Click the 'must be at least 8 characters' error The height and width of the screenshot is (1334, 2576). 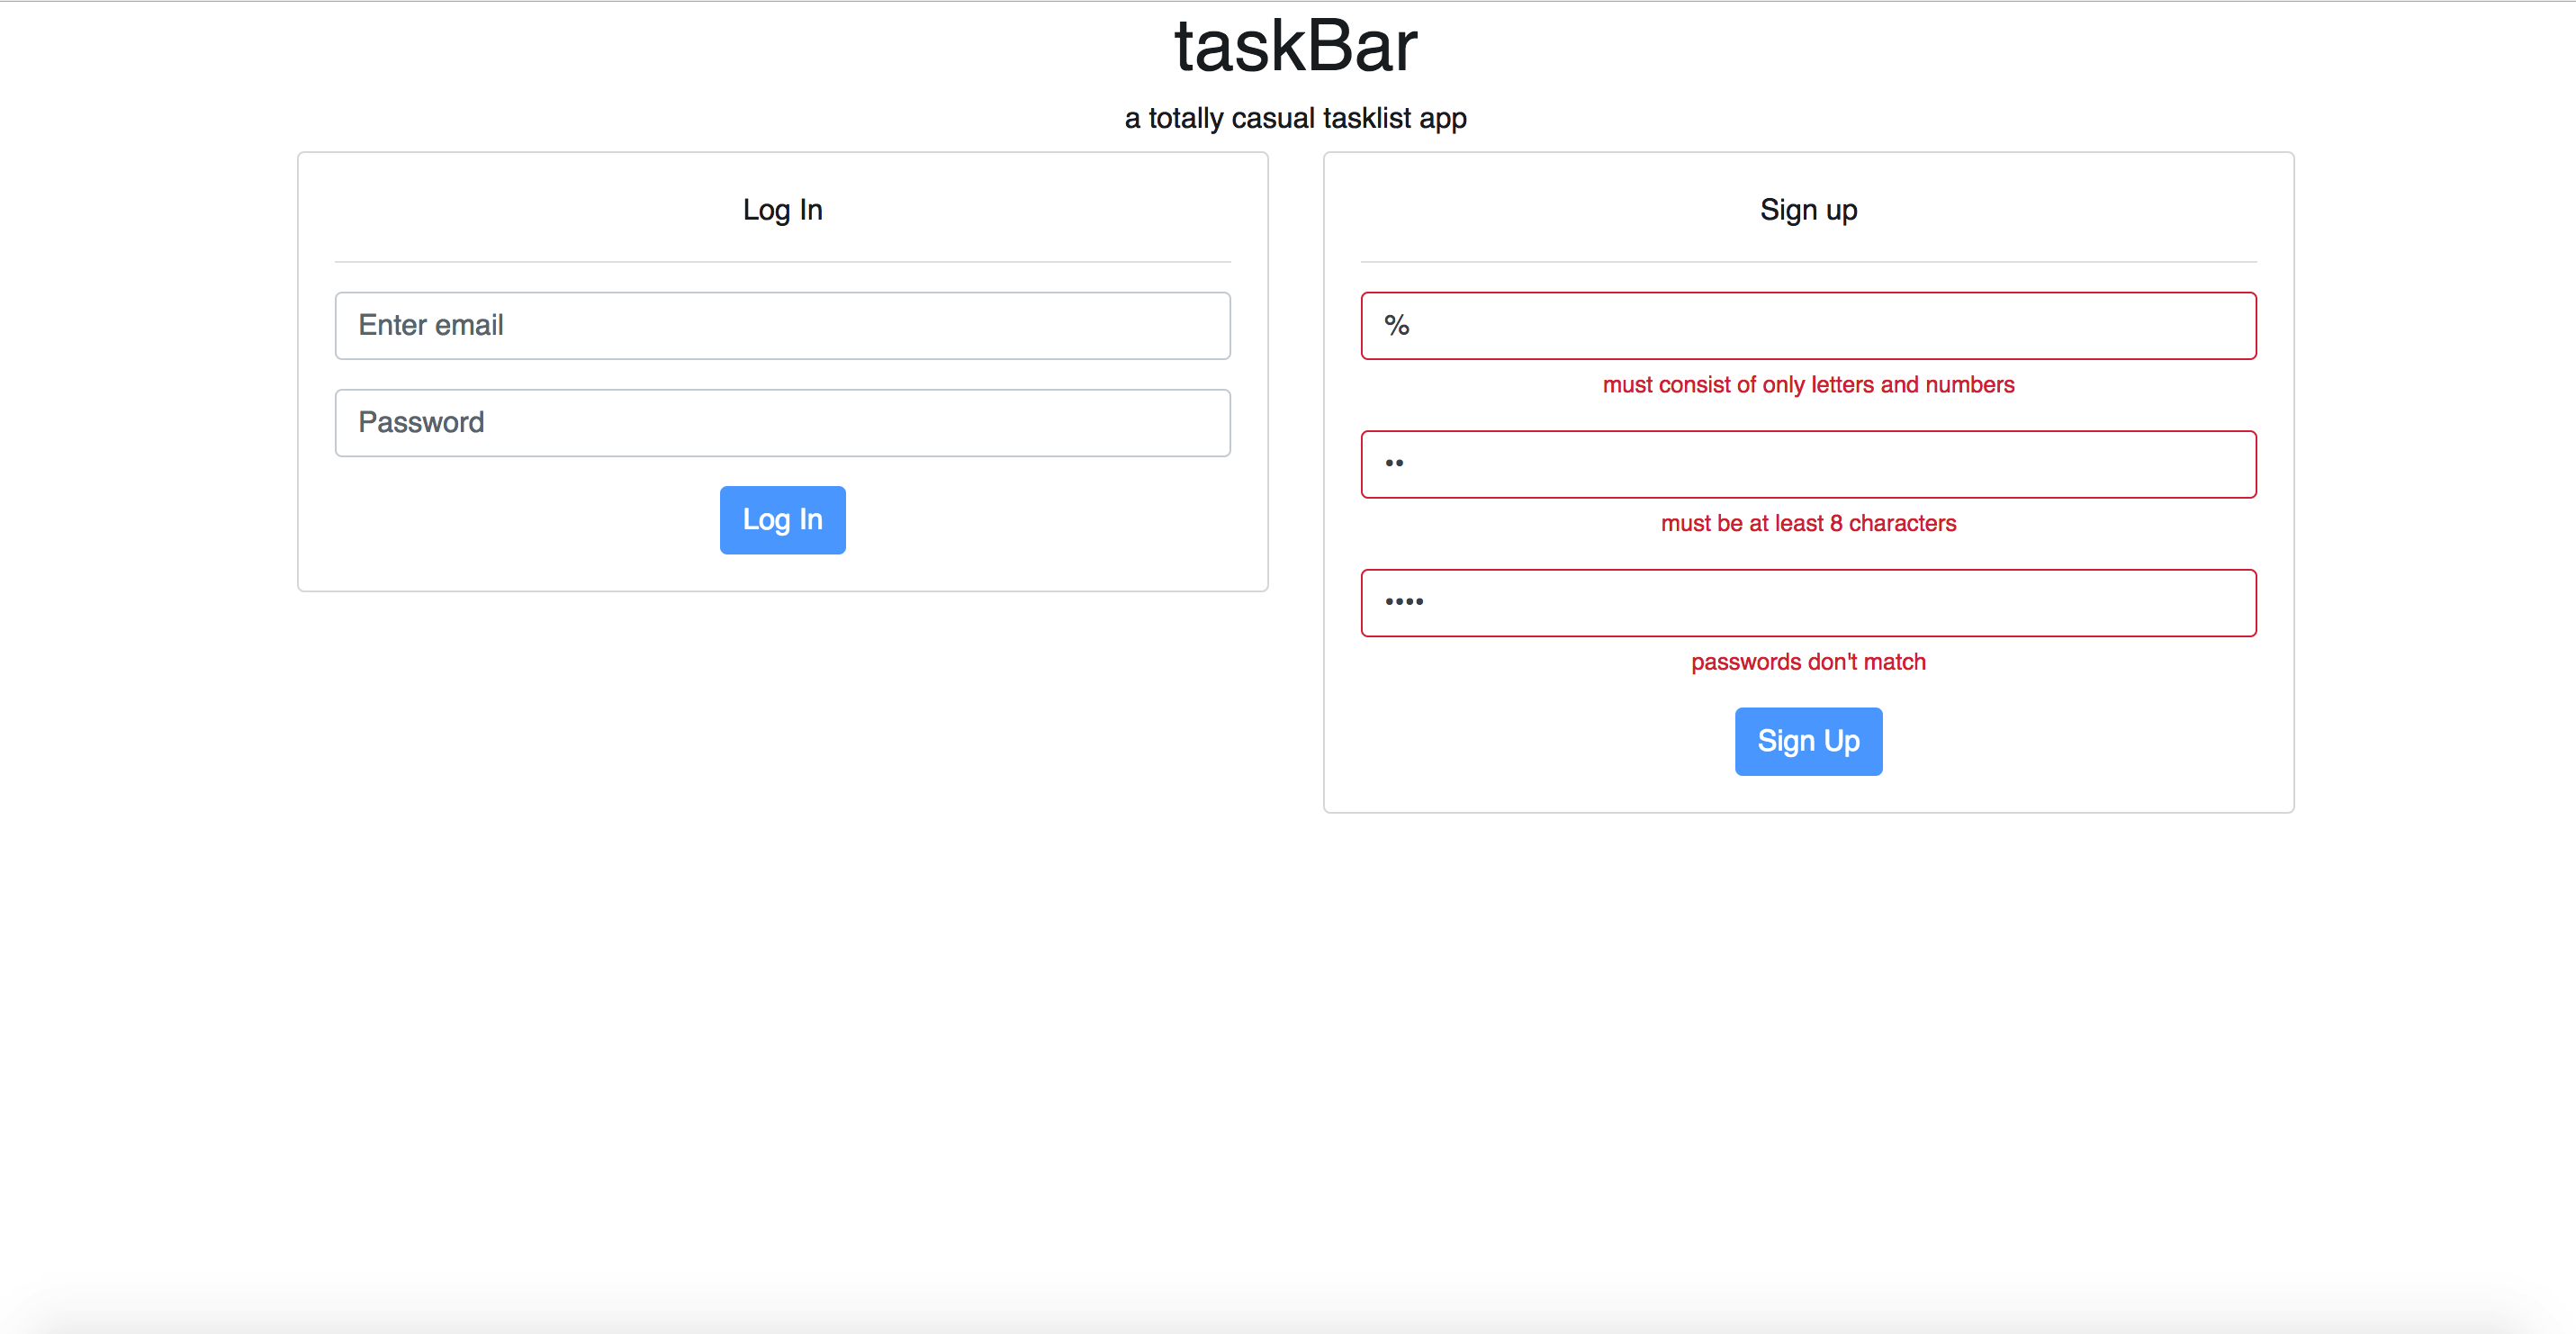tap(1808, 523)
